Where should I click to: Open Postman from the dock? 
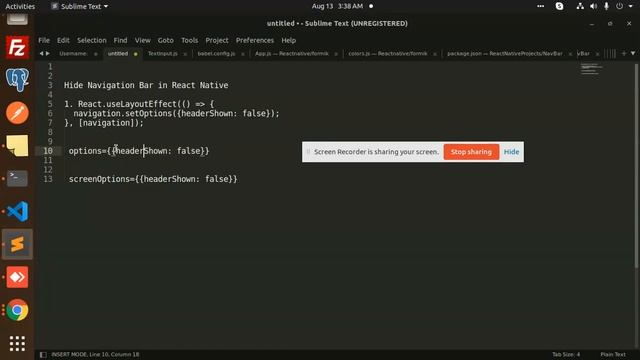point(17,113)
